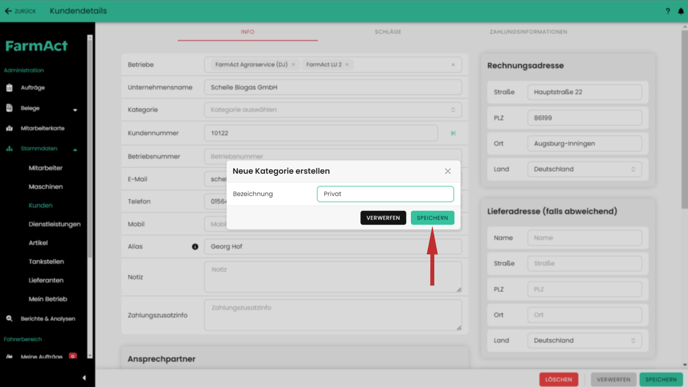Image resolution: width=688 pixels, height=387 pixels.
Task: Click the Alias field Georg Hof
Action: [x=333, y=247]
